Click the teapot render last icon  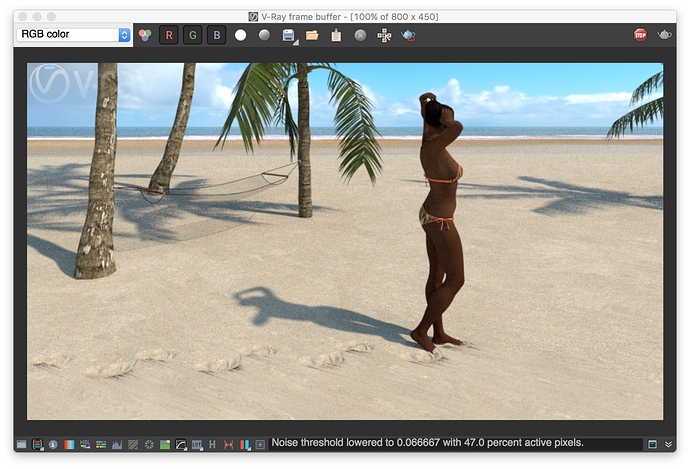point(408,35)
